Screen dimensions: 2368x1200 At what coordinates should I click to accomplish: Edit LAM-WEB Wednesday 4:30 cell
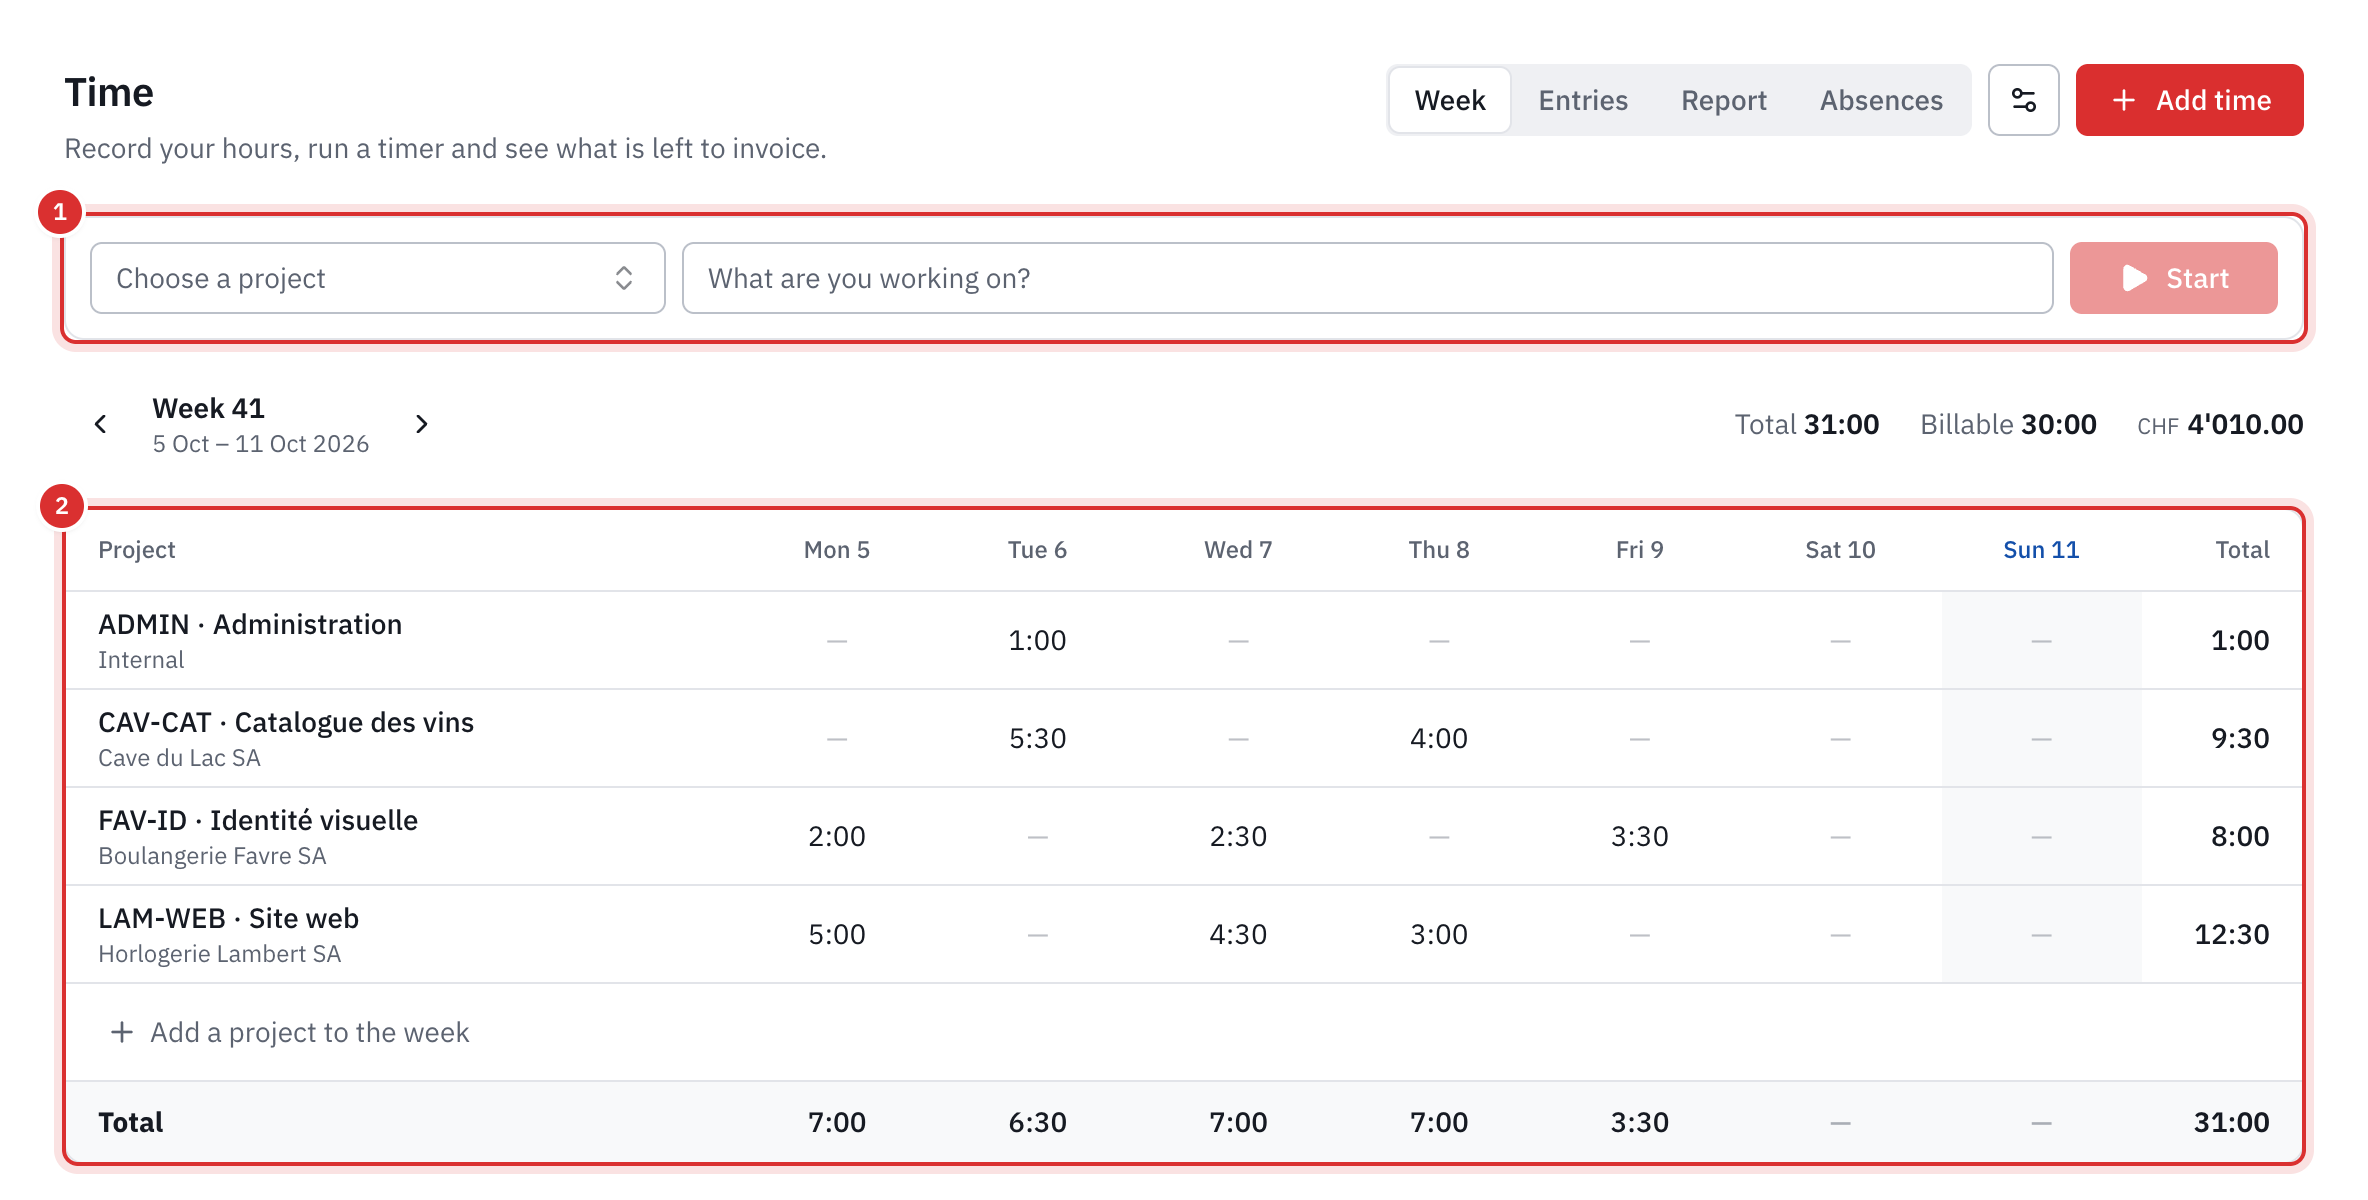click(x=1238, y=934)
